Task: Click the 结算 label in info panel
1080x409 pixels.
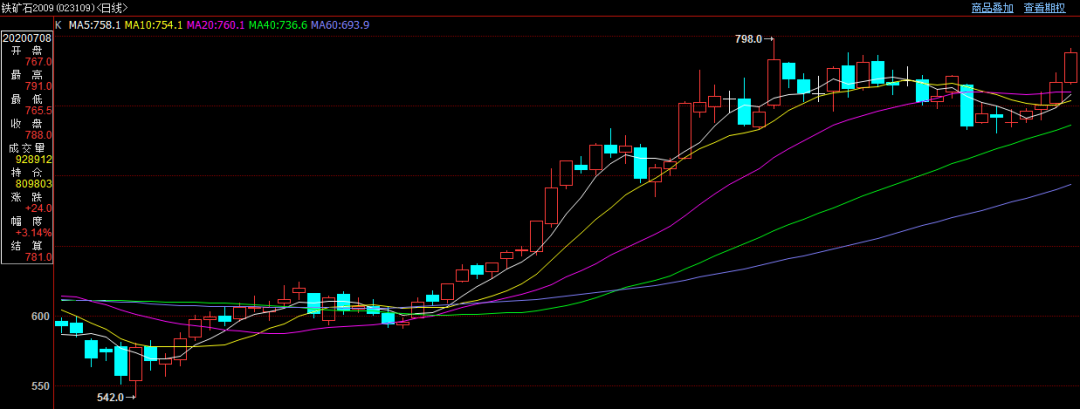Action: 27,245
